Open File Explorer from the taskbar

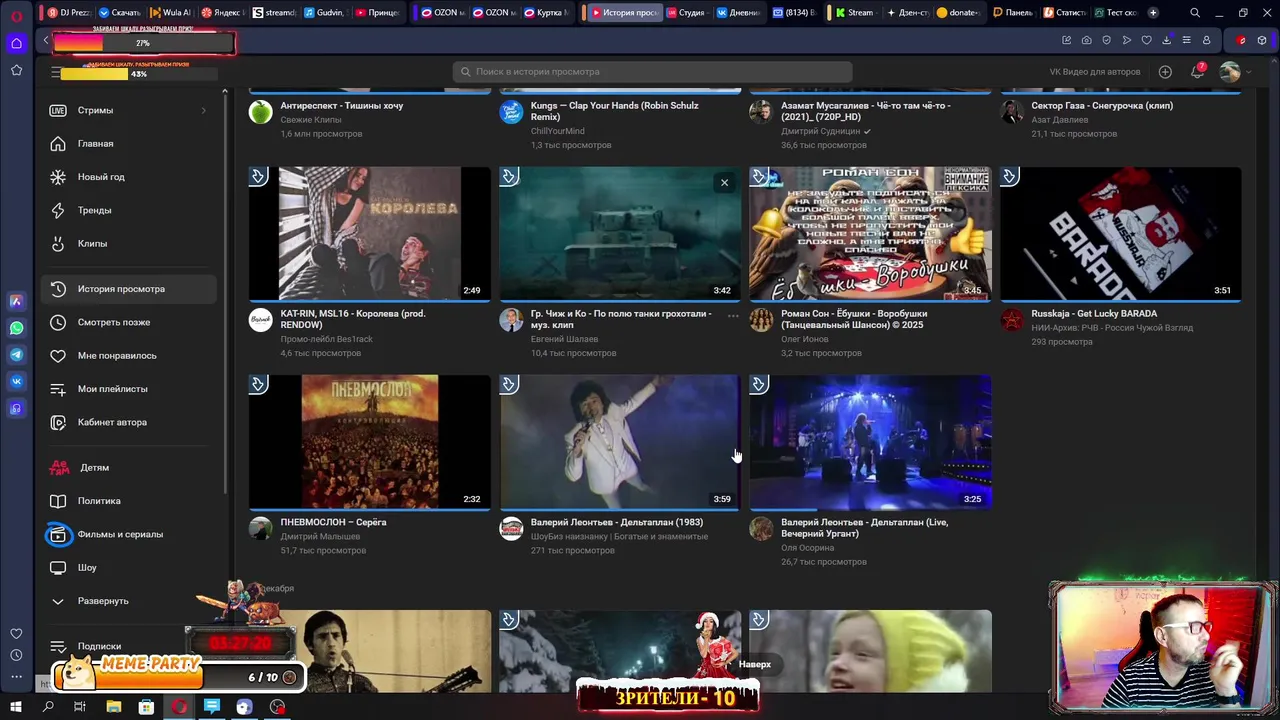[113, 707]
